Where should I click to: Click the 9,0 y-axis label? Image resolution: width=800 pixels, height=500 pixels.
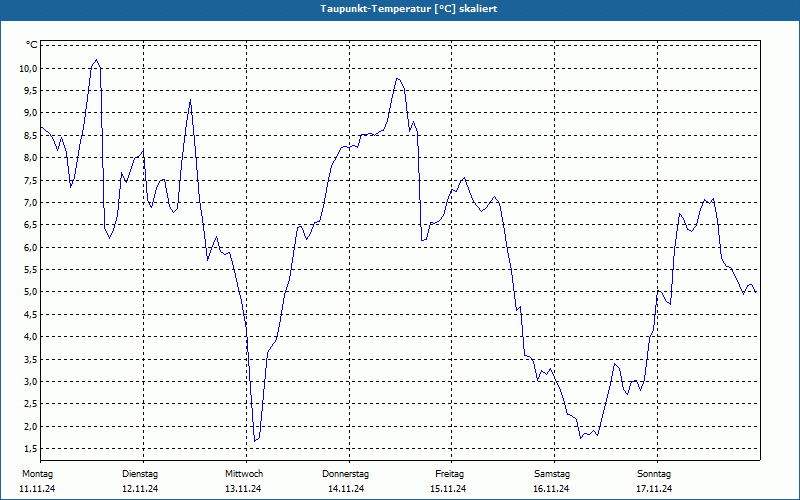click(30, 113)
